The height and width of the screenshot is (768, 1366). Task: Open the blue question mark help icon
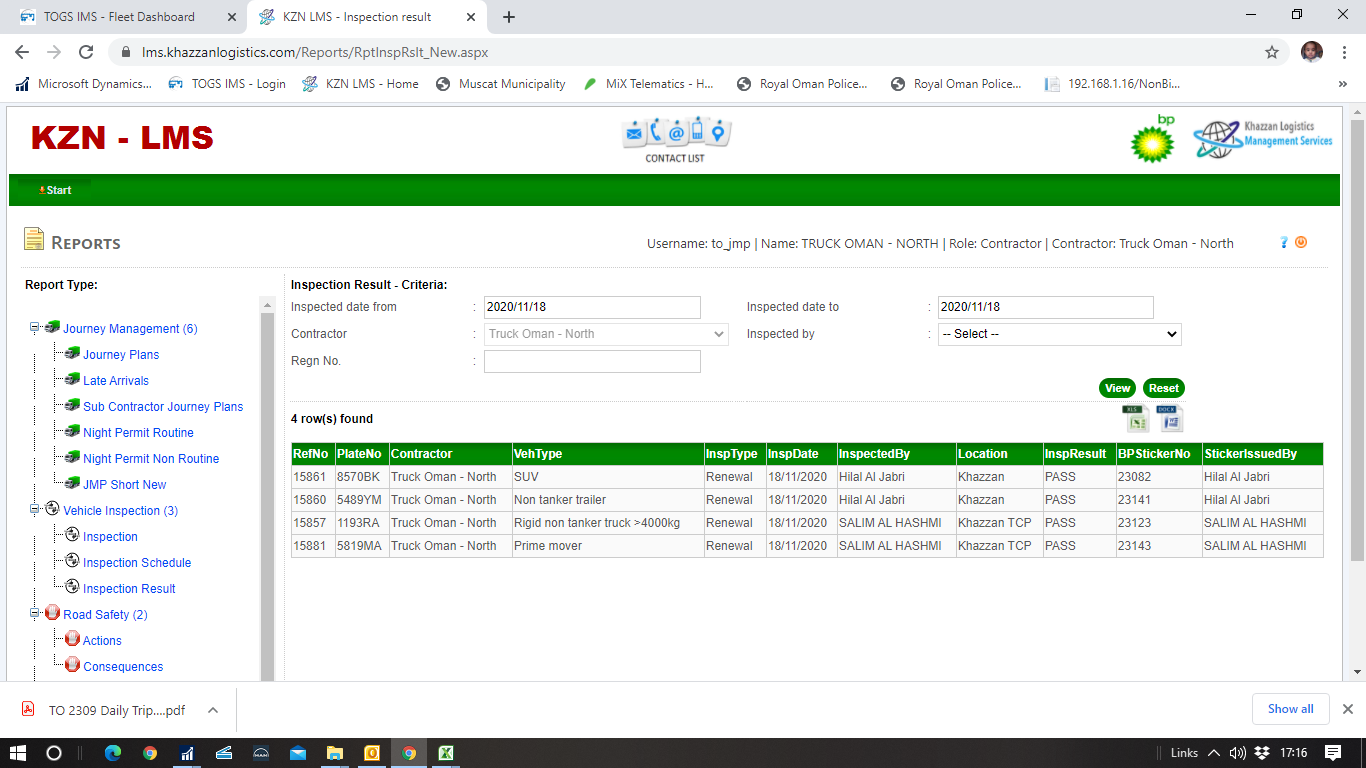point(1284,242)
